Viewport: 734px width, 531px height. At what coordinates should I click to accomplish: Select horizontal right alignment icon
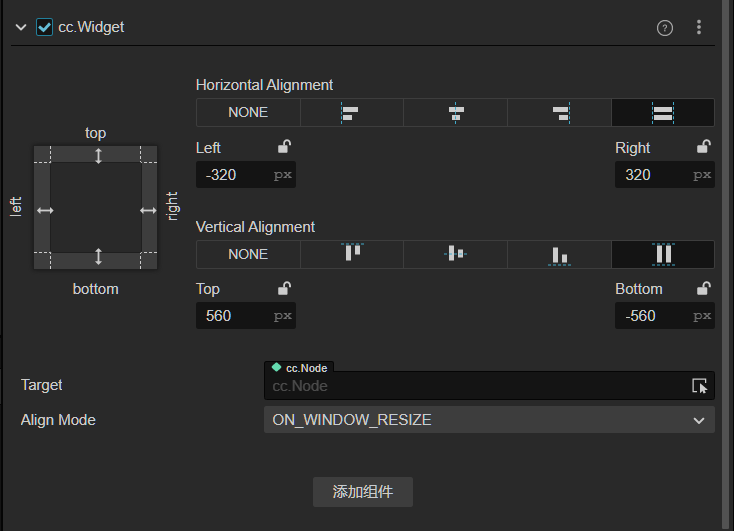(x=559, y=112)
